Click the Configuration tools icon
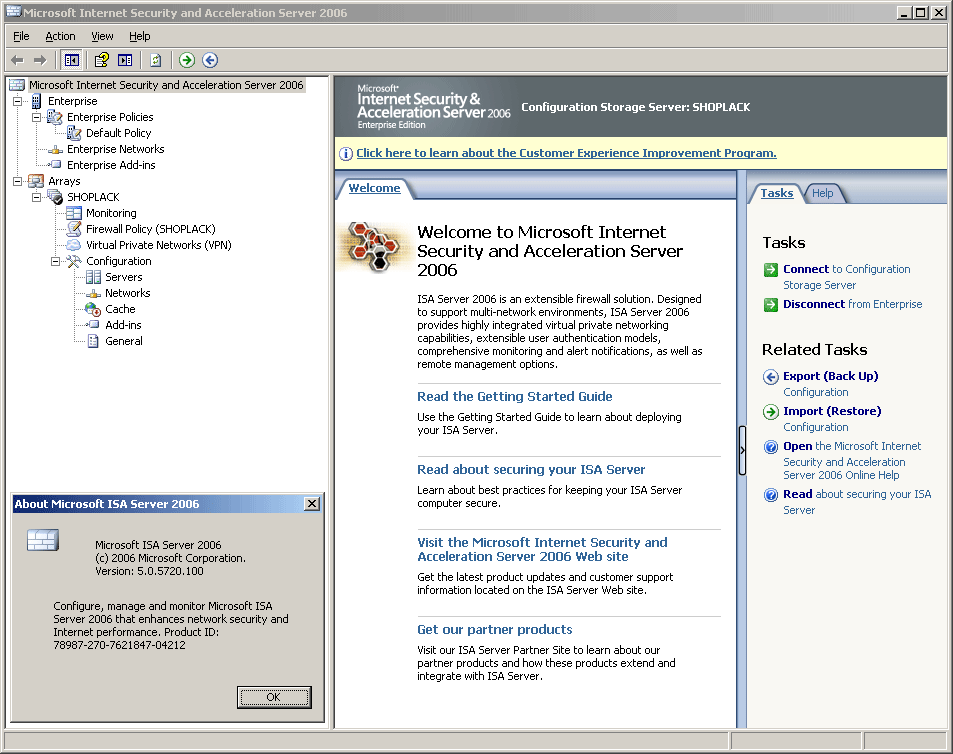953x754 pixels. pos(74,261)
